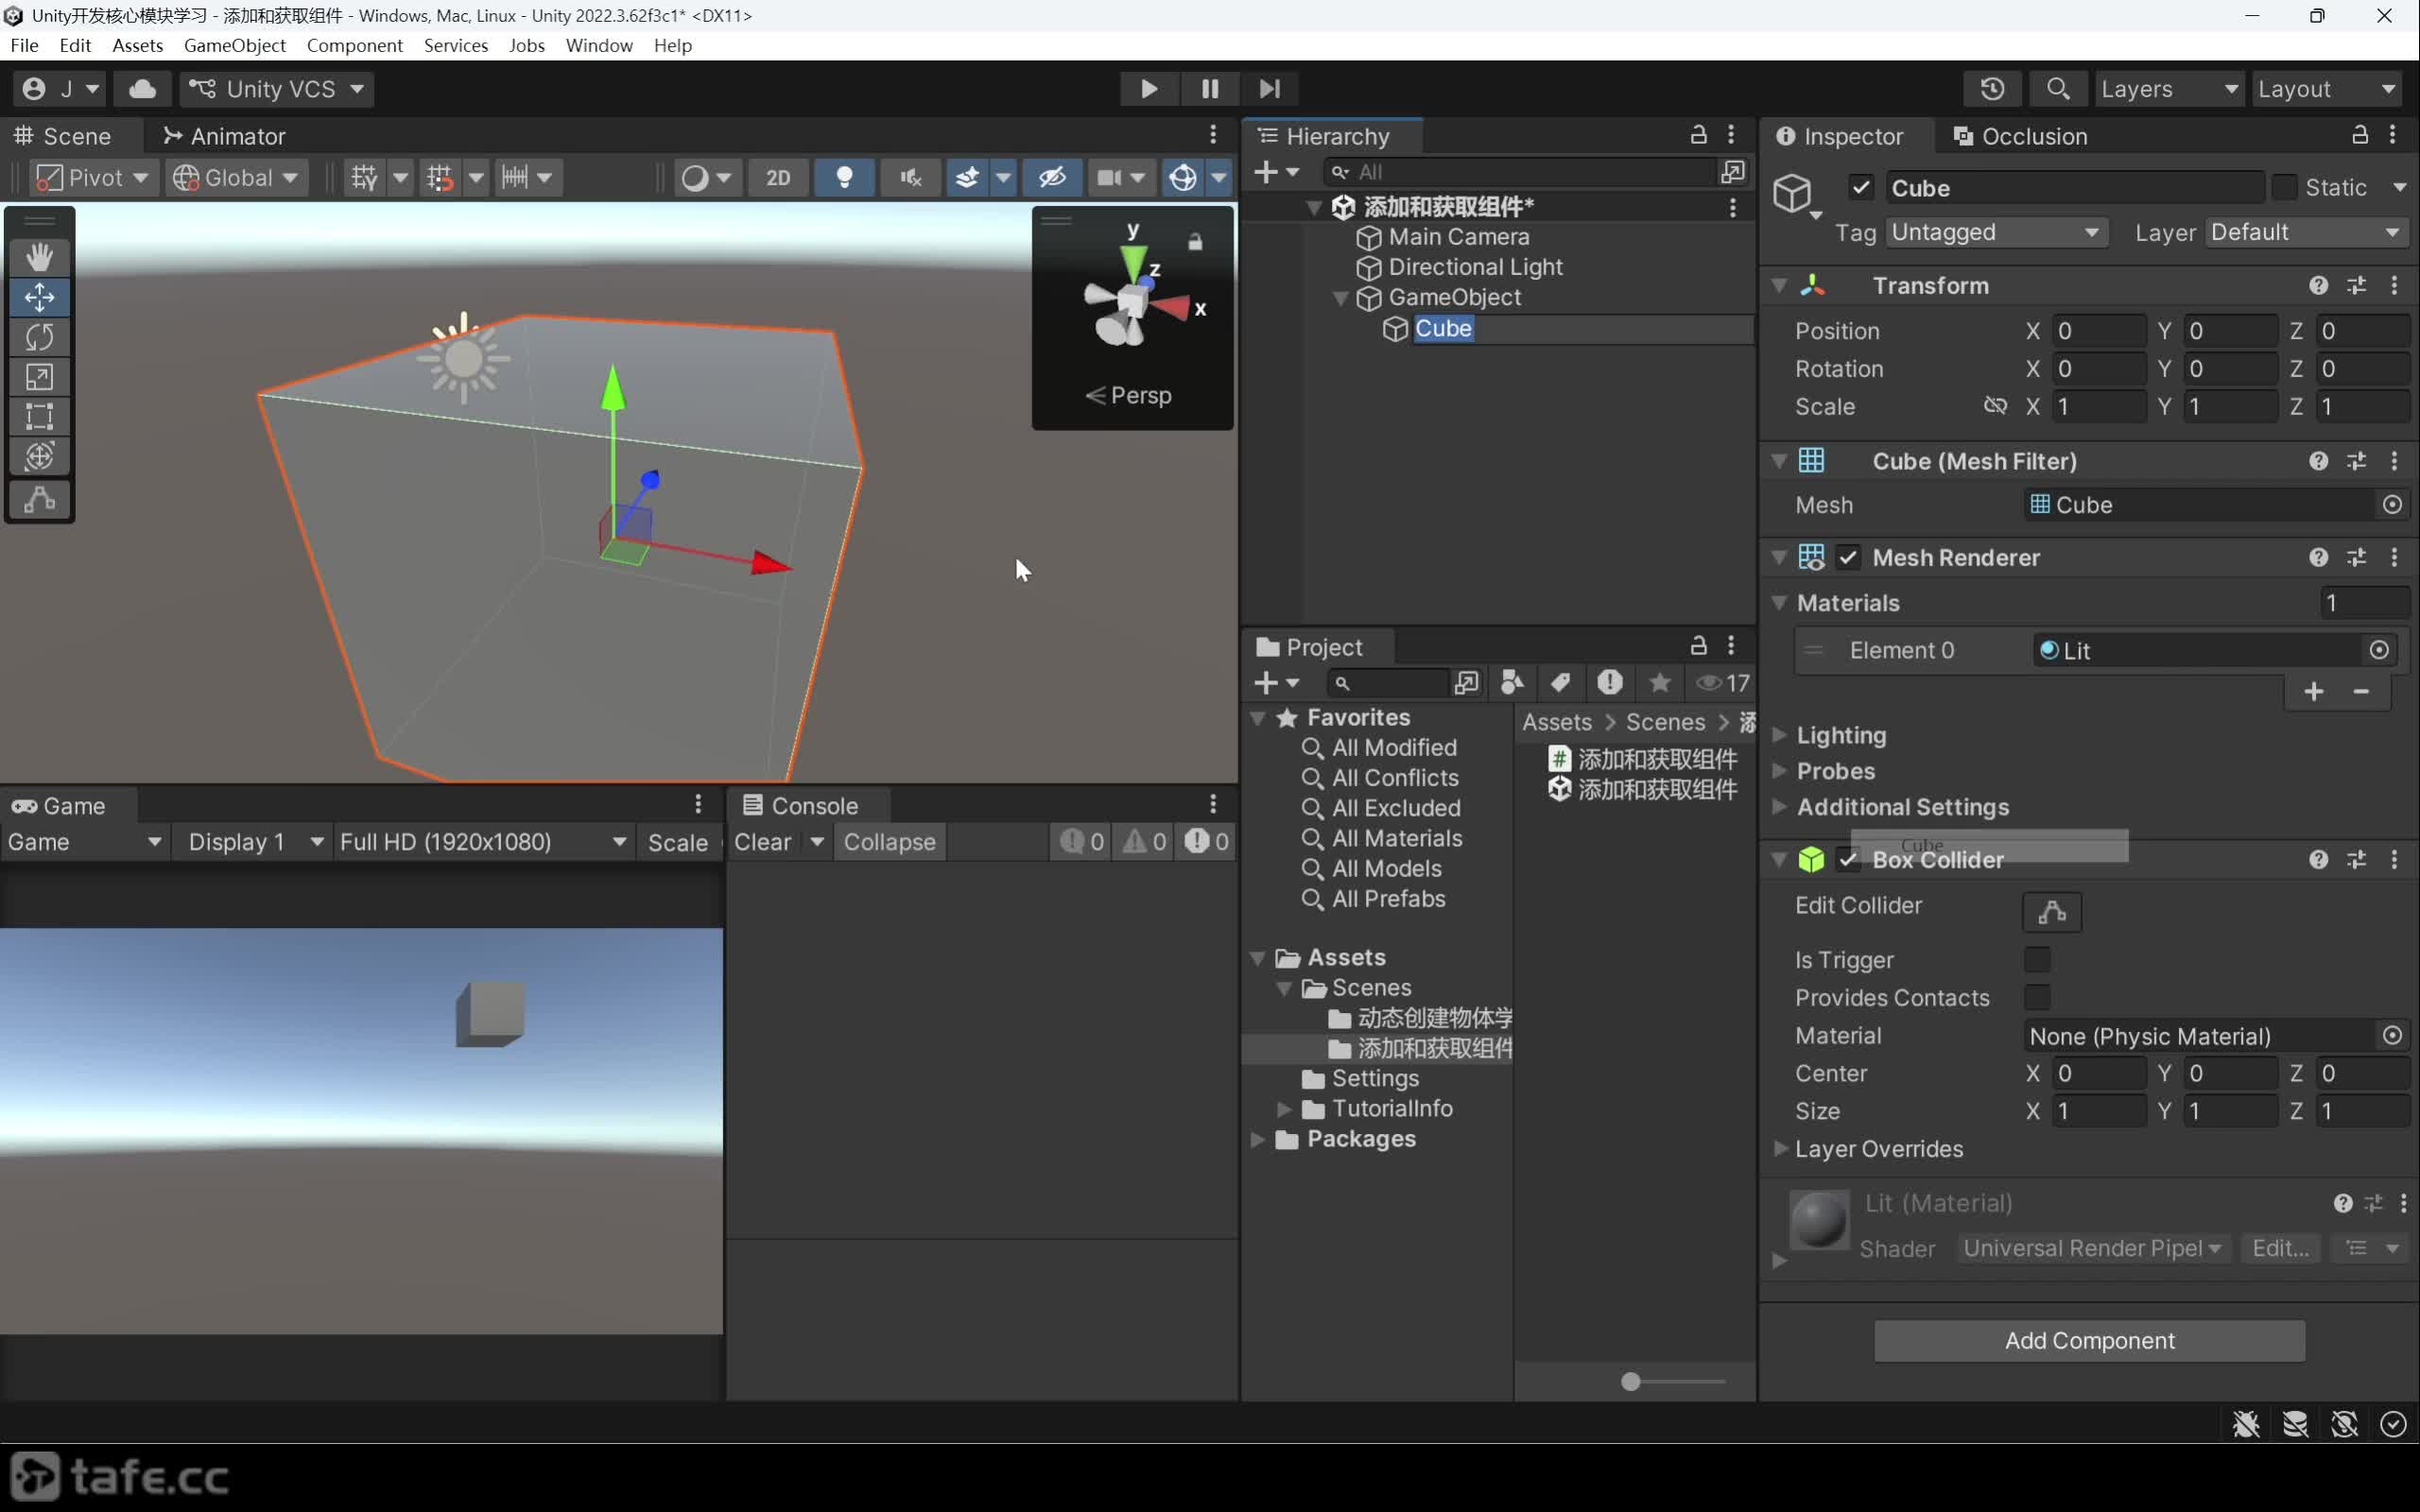Screen dimensions: 2420x1512
Task: Remove material element with minus button
Action: [x=2361, y=692]
